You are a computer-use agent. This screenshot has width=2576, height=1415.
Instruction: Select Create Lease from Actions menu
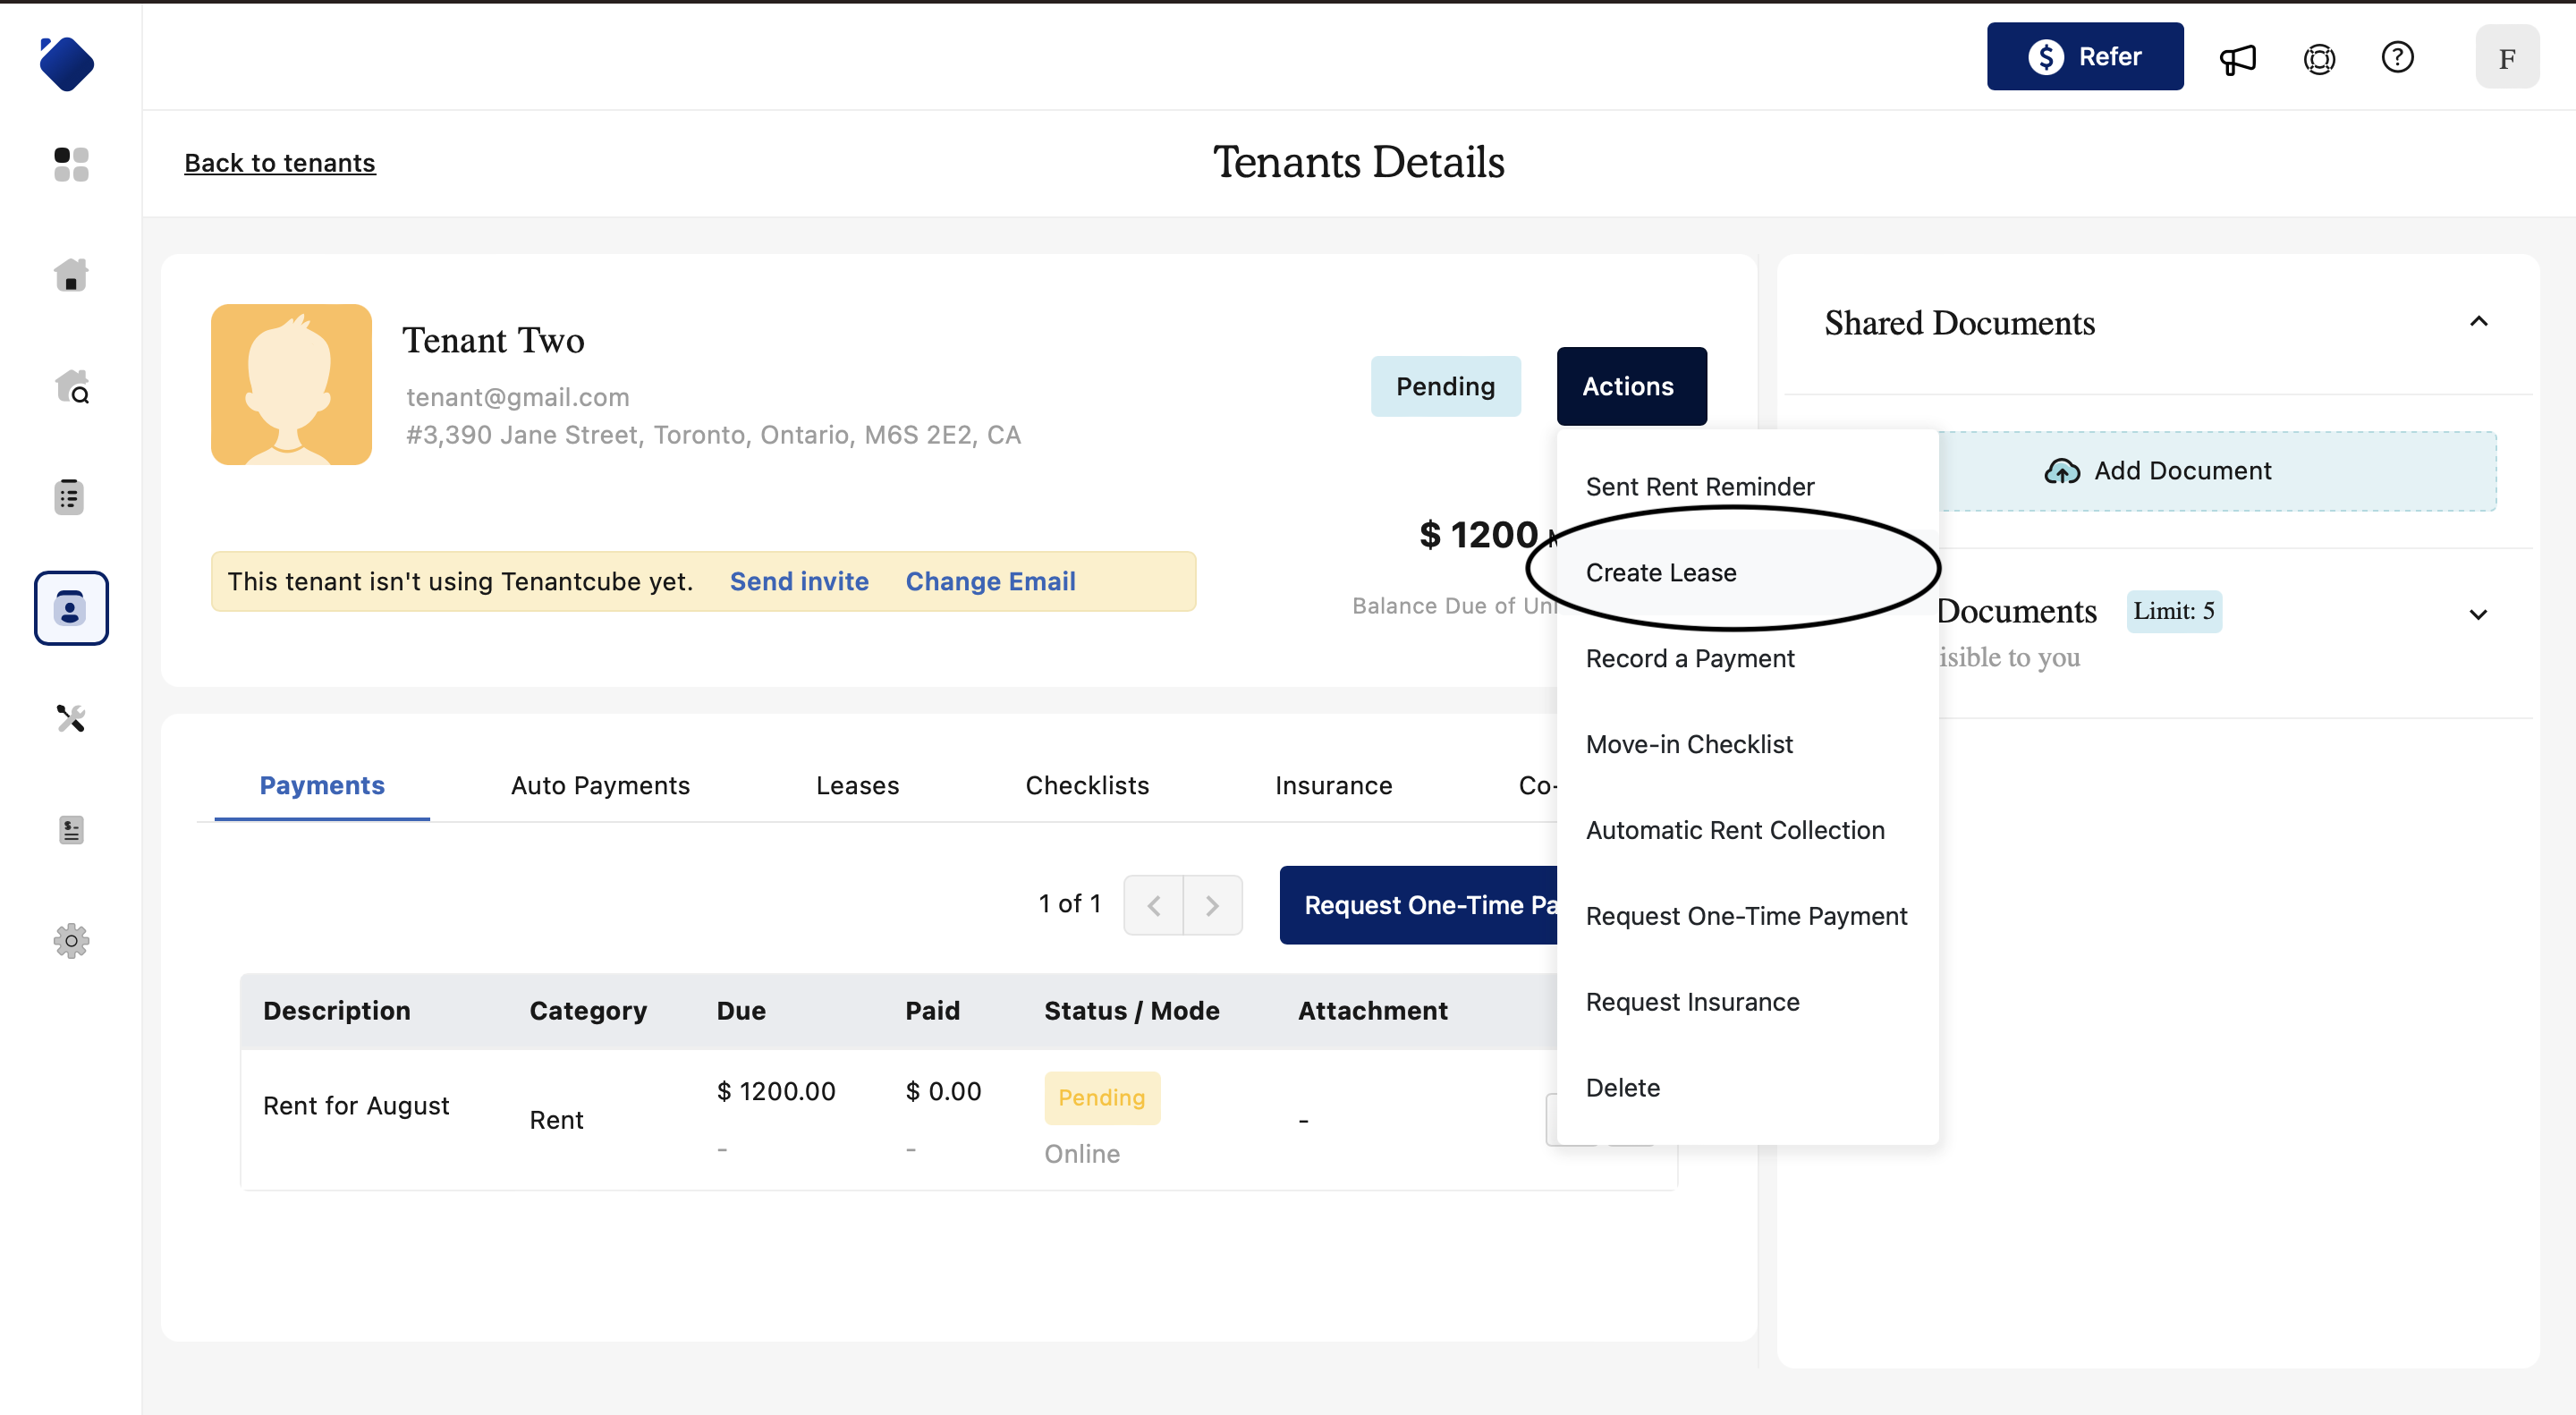(x=1661, y=573)
